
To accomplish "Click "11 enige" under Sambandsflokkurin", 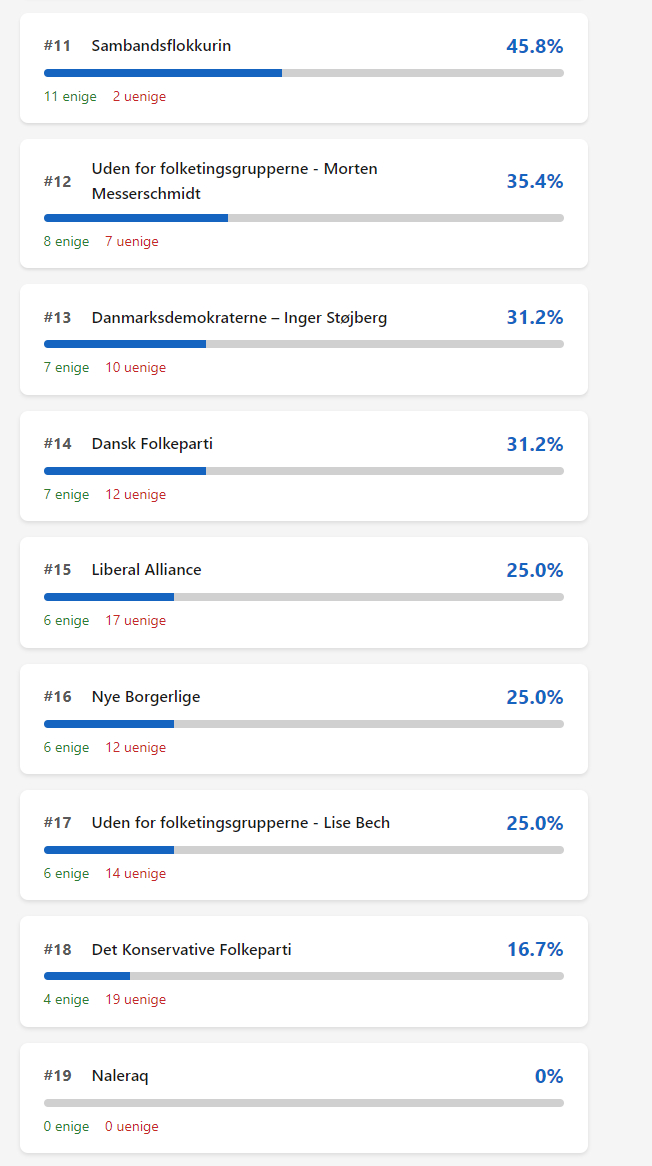I will coord(70,97).
